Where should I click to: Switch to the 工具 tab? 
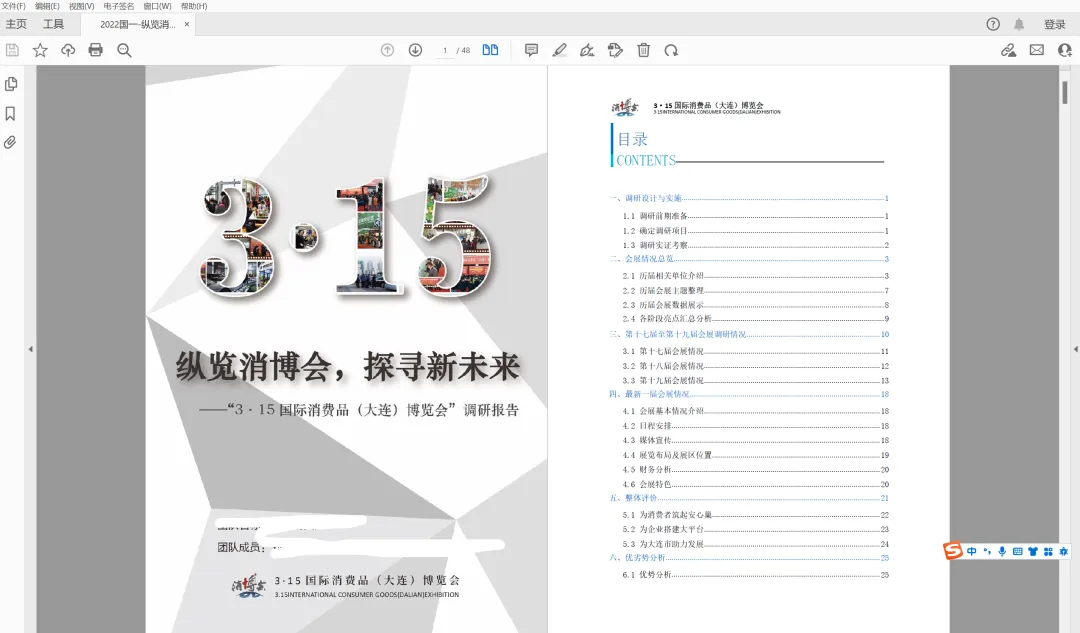[x=53, y=24]
